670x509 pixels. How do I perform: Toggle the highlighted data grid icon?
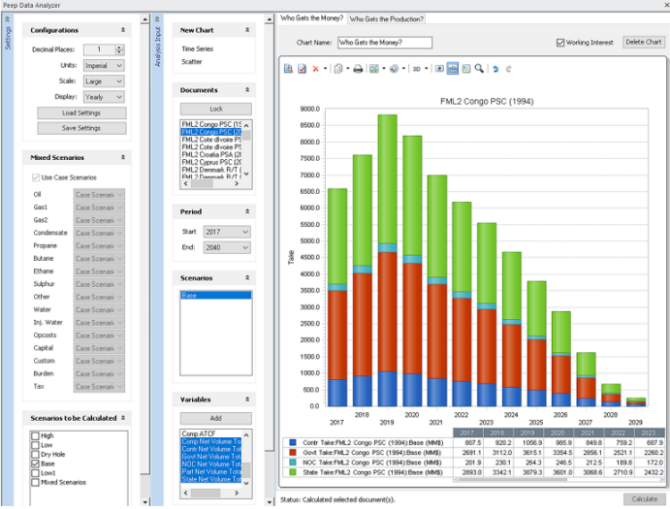click(x=453, y=69)
